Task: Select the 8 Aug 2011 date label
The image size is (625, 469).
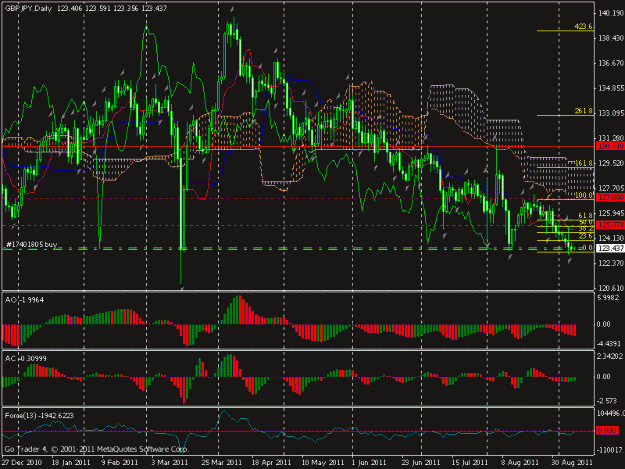Action: pyautogui.click(x=520, y=463)
